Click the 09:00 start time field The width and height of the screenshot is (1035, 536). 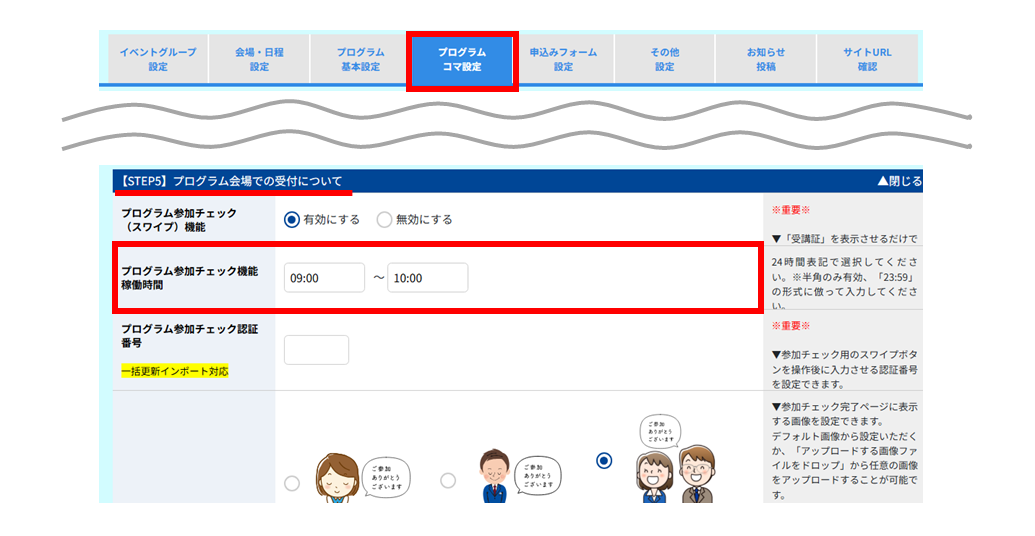point(324,278)
